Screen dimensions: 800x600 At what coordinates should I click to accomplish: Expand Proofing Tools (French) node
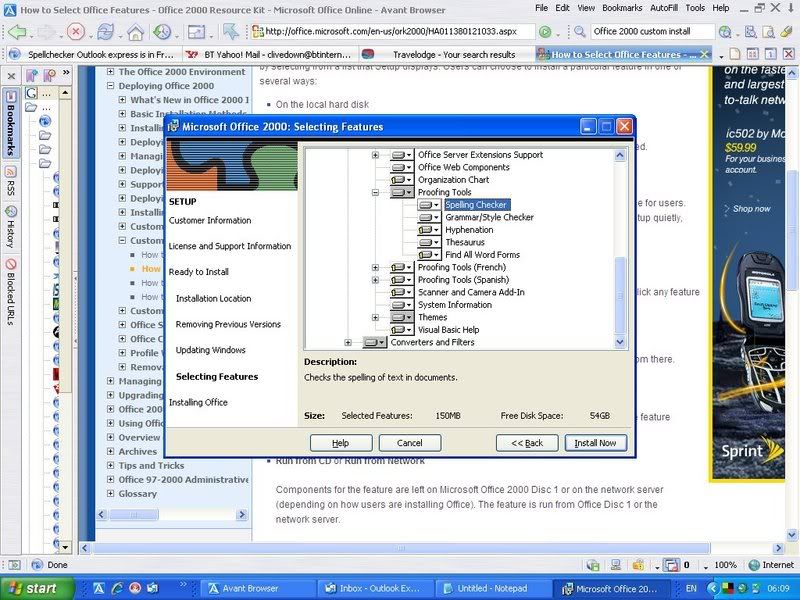(376, 267)
